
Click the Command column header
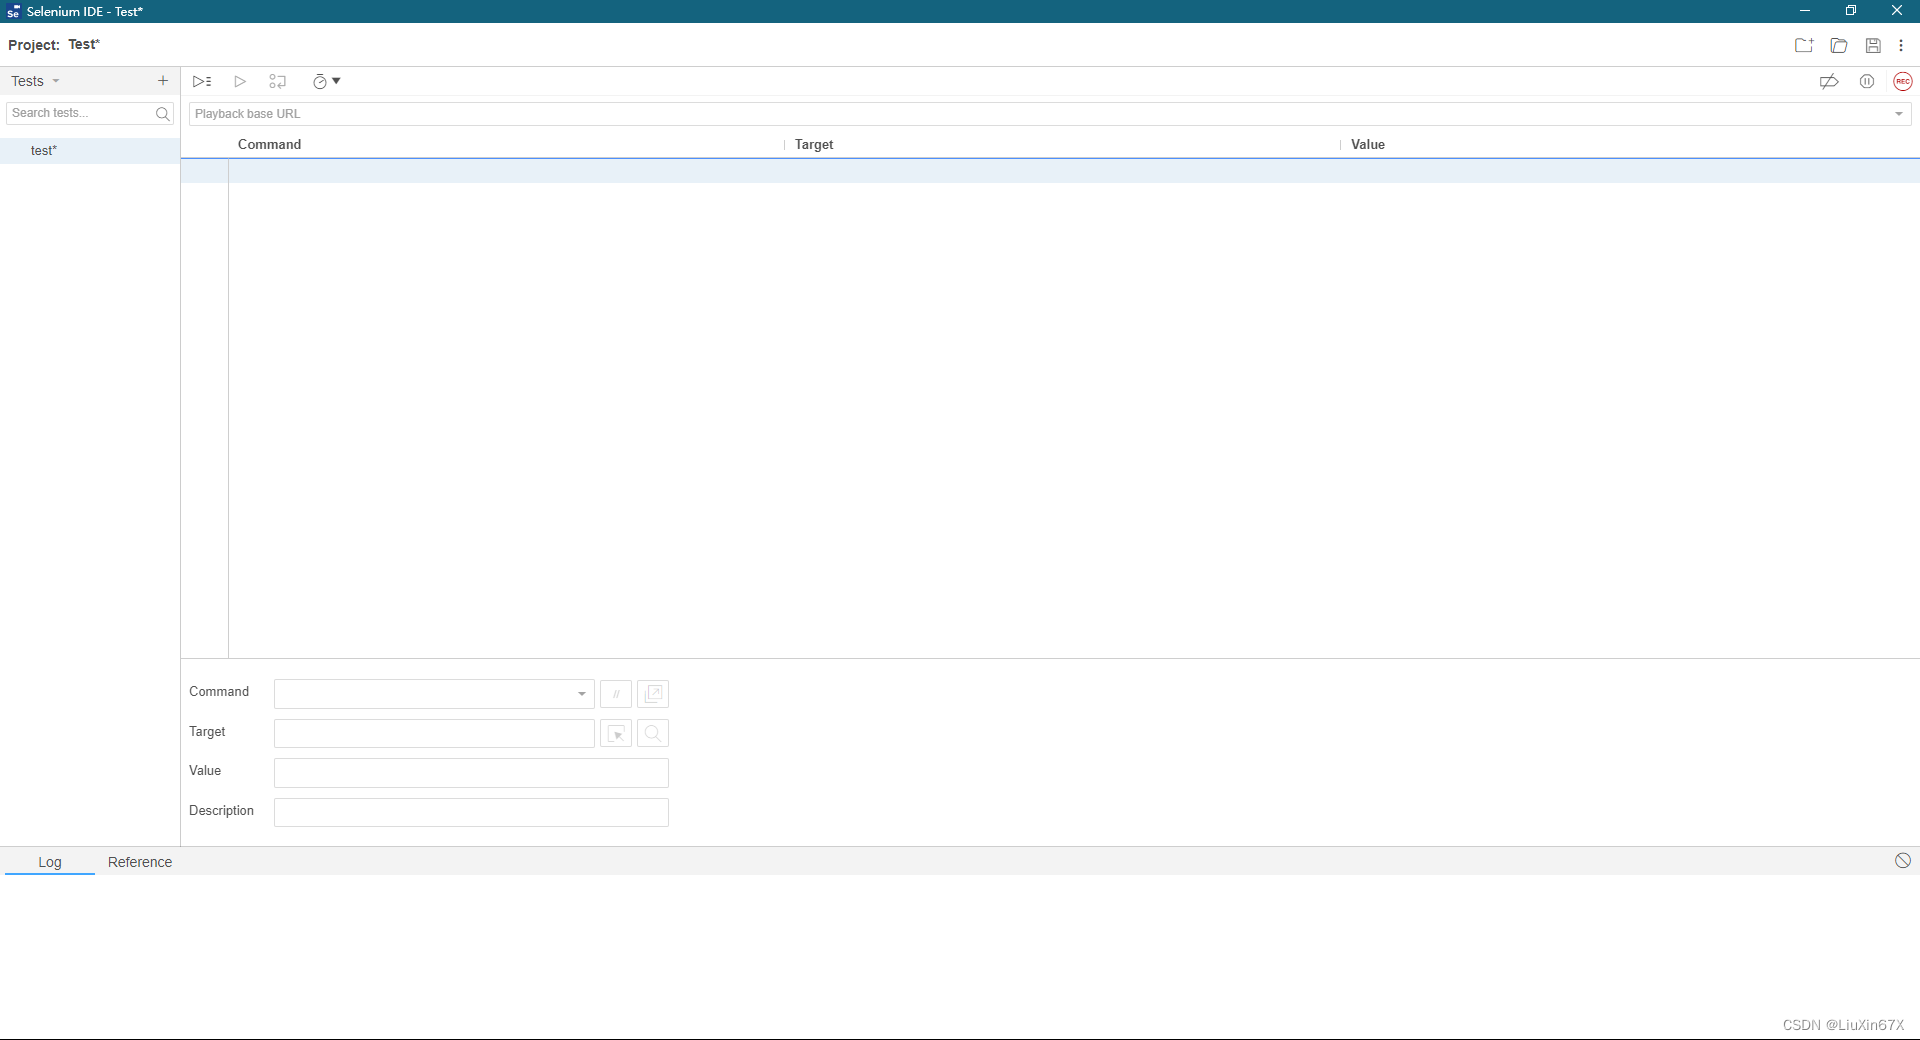(x=269, y=145)
